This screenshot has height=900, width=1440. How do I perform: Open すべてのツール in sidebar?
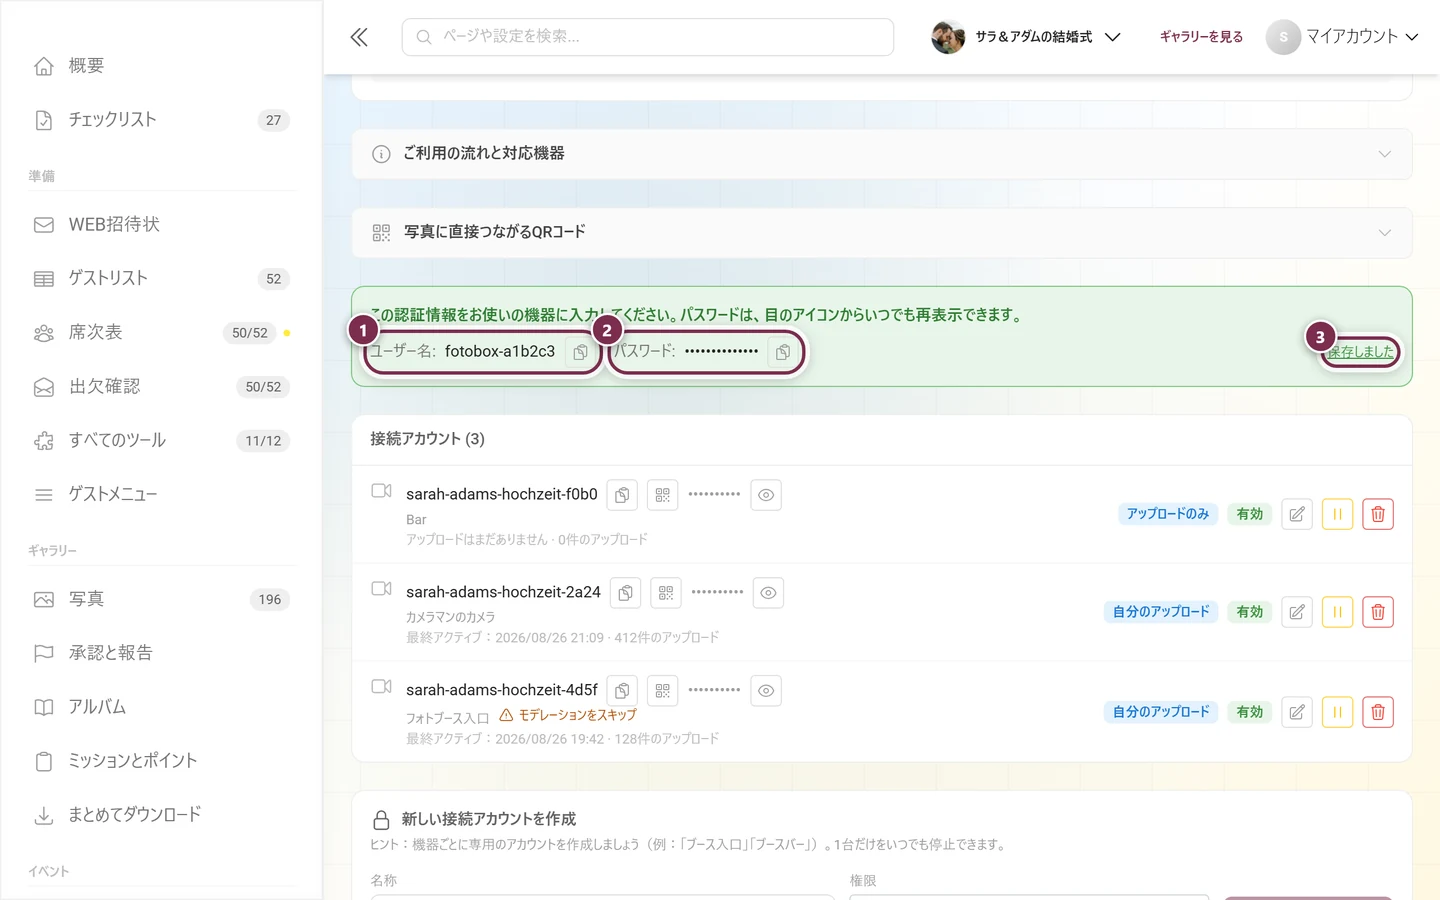161,441
